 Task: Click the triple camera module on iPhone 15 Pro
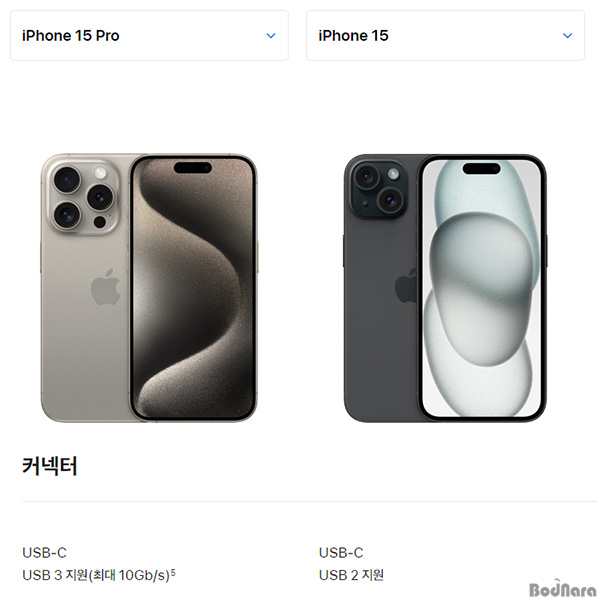[x=84, y=197]
